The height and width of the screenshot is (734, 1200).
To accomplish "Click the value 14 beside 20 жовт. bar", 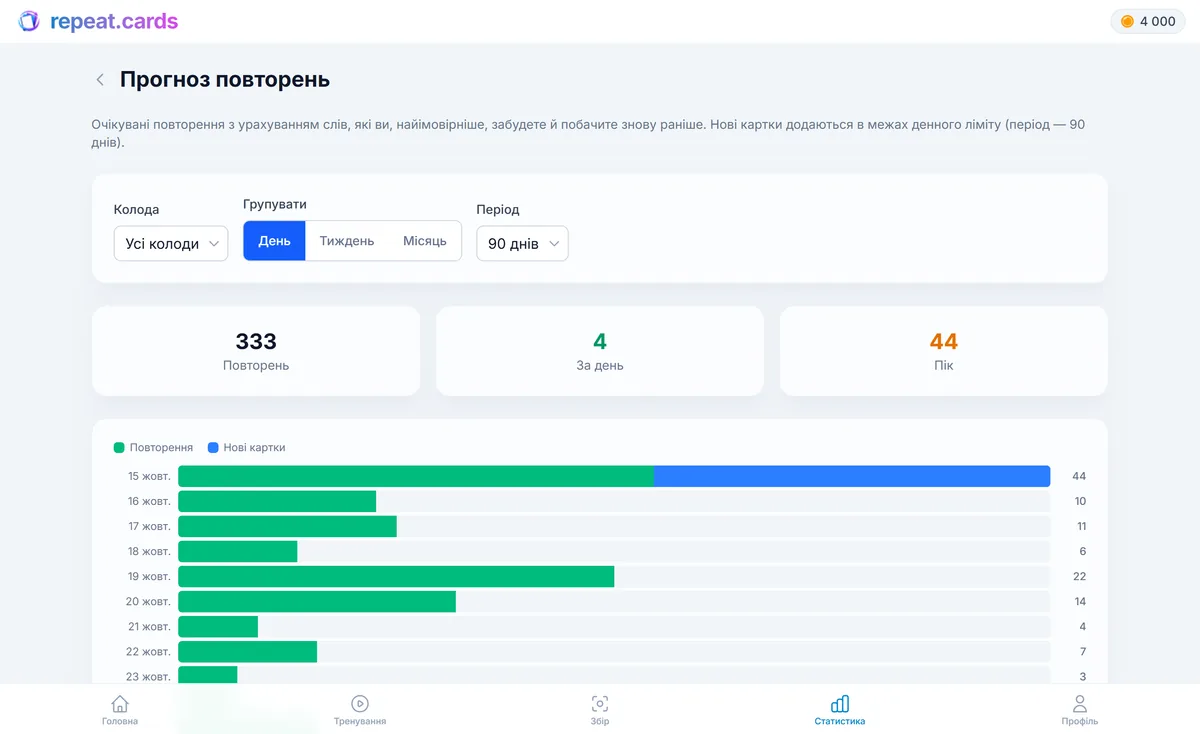I will coord(1080,601).
